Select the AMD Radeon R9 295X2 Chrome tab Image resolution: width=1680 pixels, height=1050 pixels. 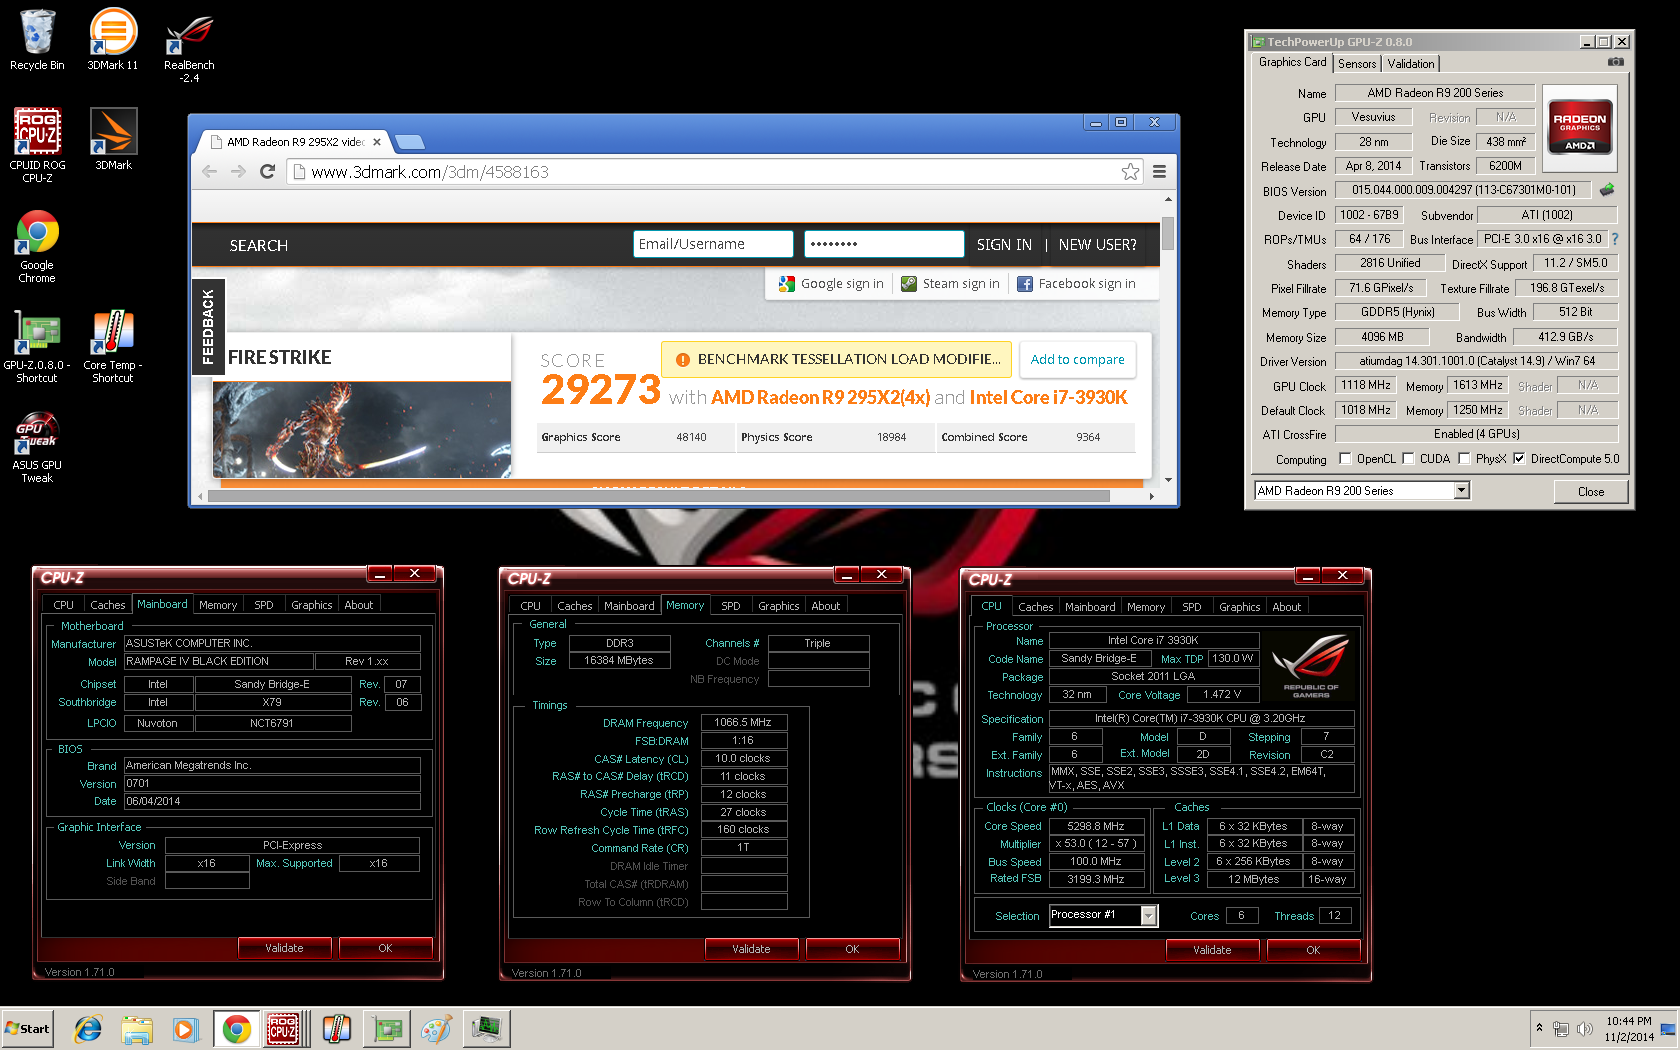(x=295, y=142)
